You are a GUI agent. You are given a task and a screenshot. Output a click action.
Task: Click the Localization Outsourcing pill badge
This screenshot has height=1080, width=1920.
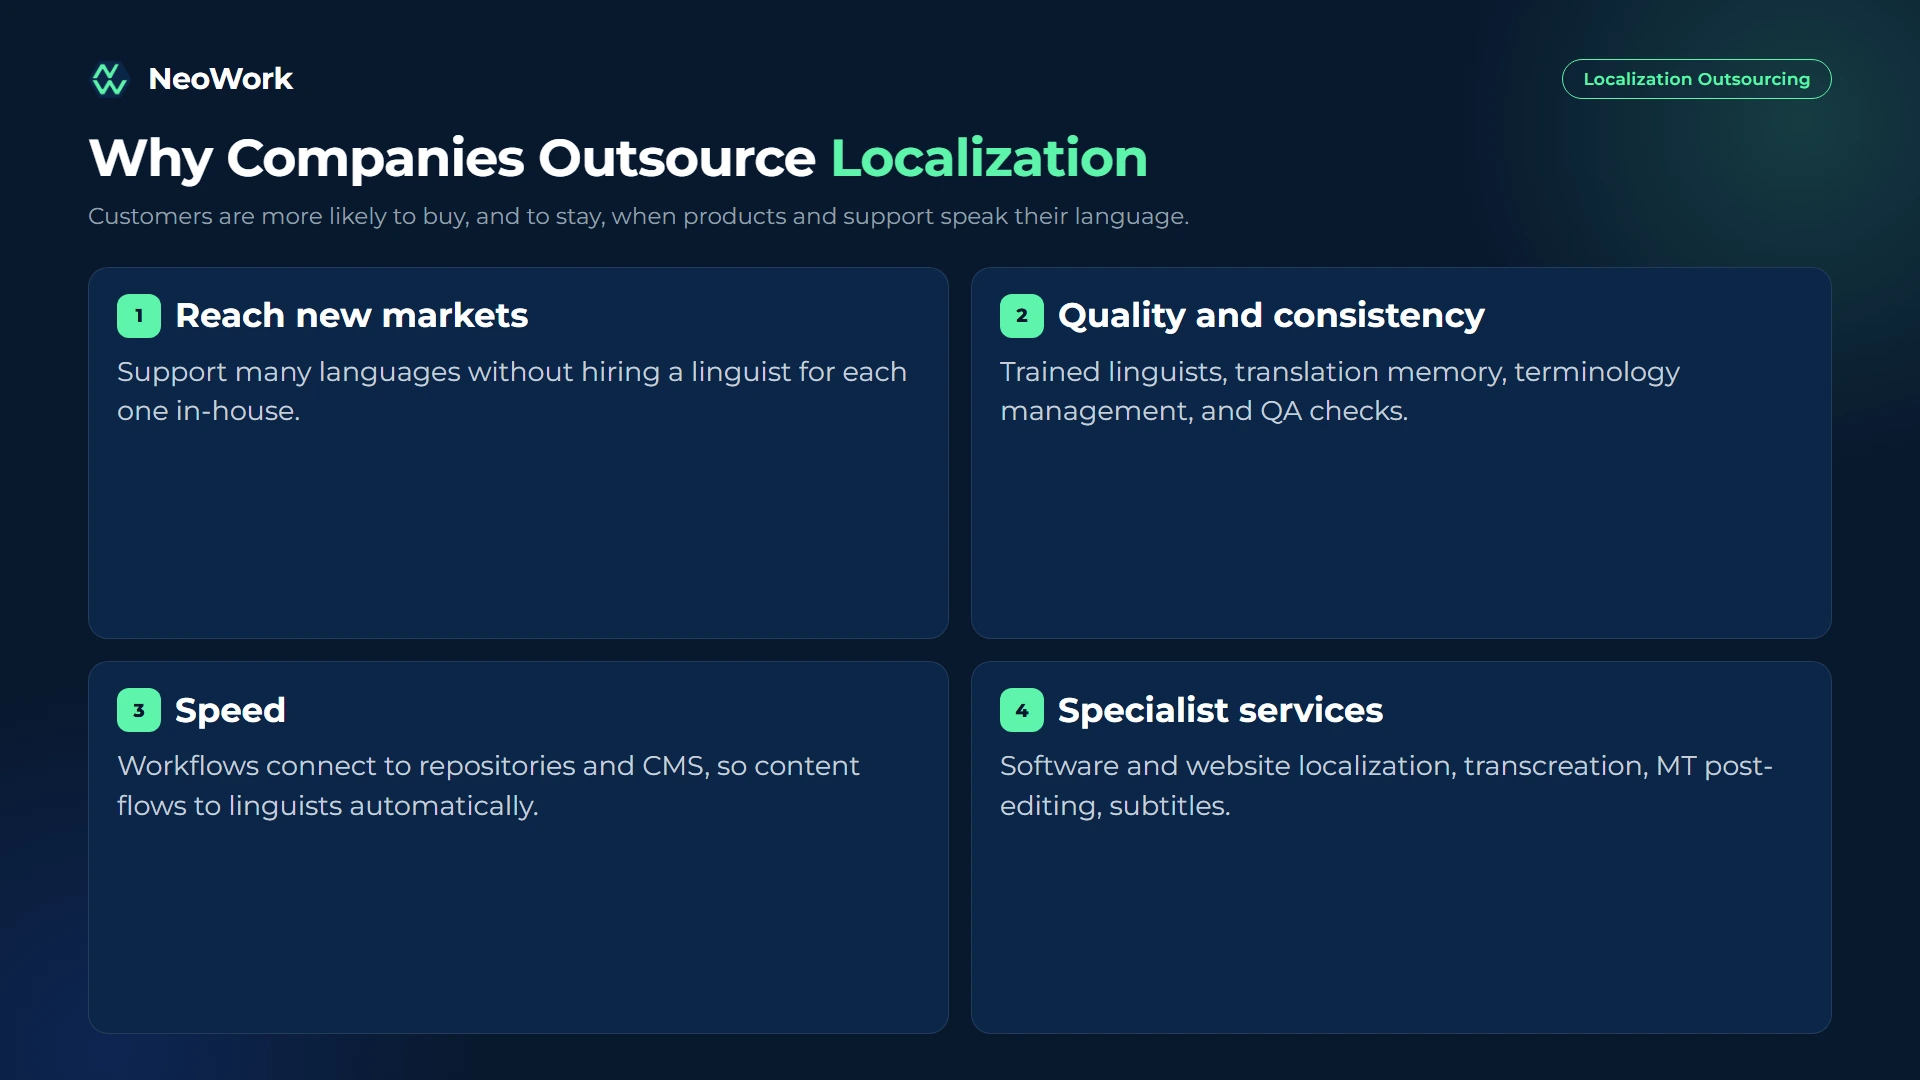click(x=1696, y=79)
